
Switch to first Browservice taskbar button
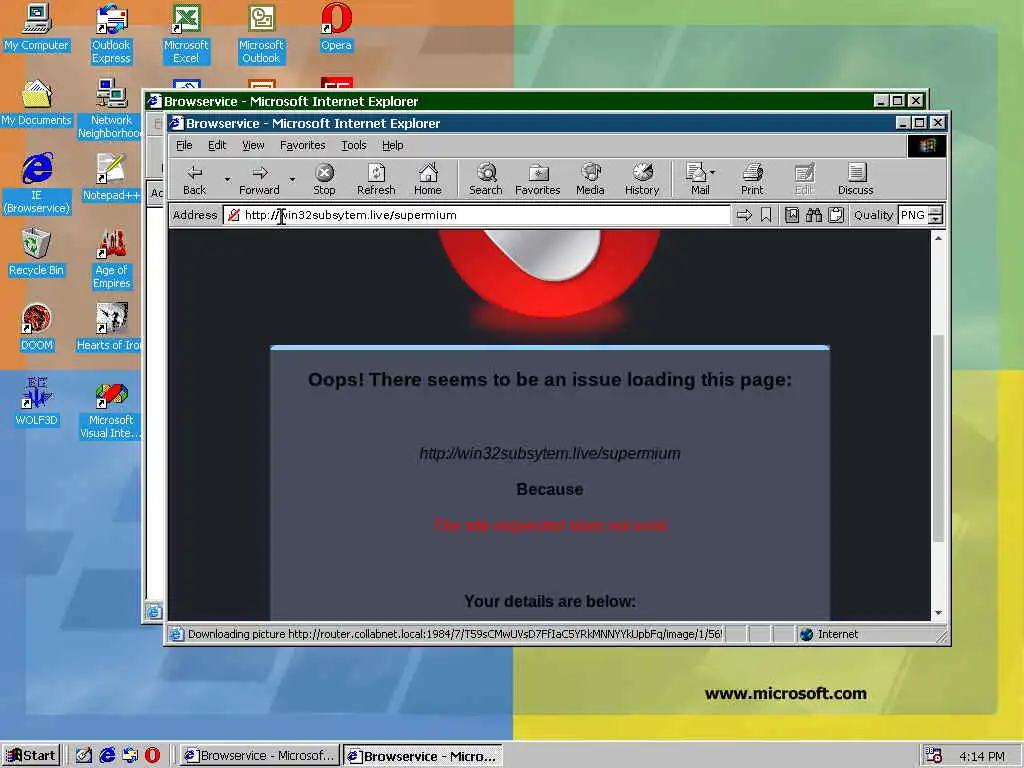coord(260,756)
